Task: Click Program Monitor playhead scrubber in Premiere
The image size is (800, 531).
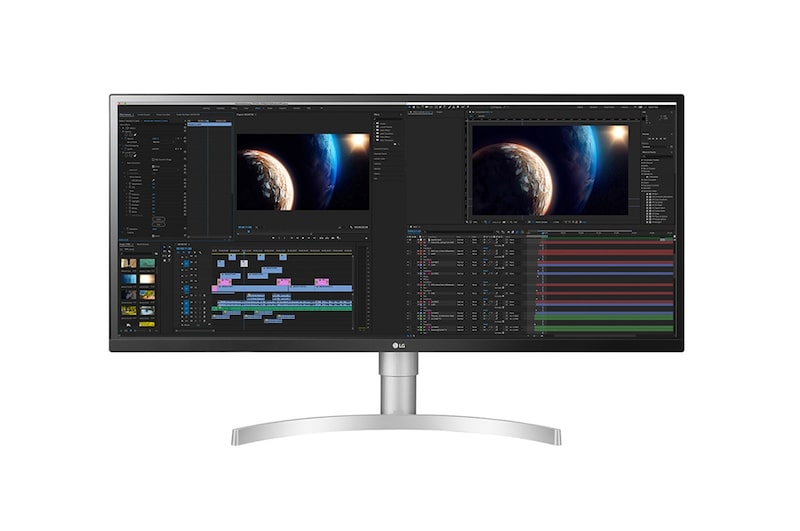Action: [x=248, y=231]
